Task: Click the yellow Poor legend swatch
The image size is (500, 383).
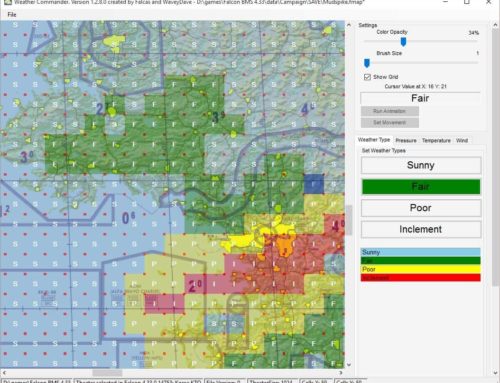Action: tap(421, 269)
